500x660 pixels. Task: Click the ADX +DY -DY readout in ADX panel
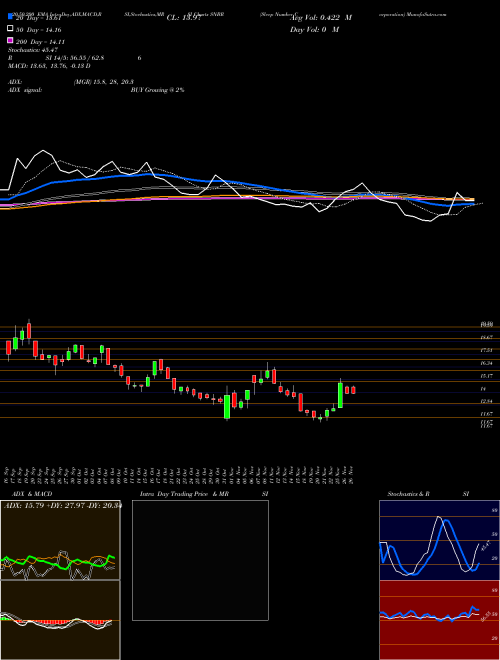click(63, 505)
